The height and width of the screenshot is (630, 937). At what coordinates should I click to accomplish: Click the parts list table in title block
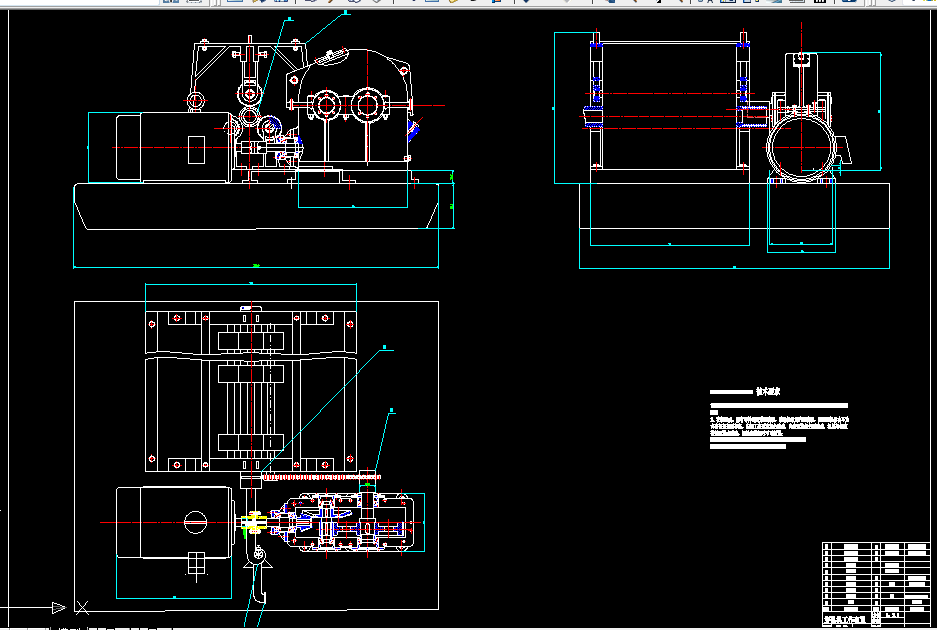(875, 577)
